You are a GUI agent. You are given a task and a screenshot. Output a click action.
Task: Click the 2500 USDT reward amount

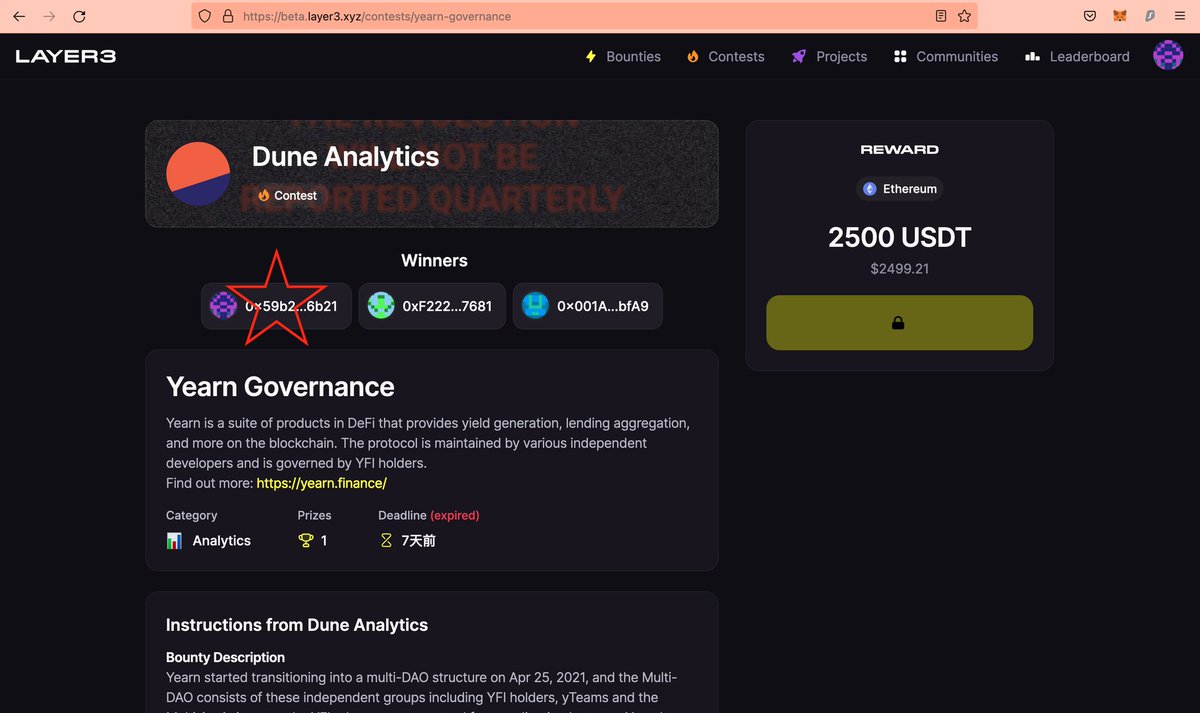[899, 238]
